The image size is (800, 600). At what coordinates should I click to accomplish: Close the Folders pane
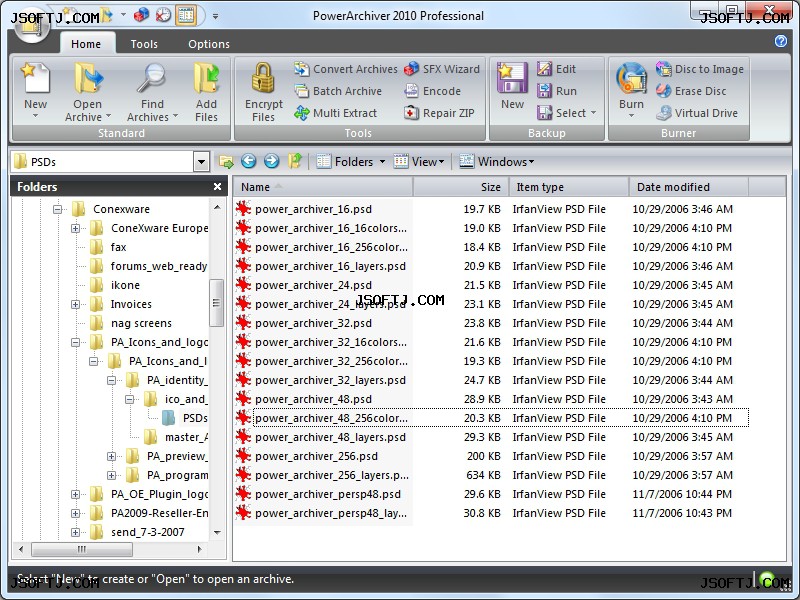coord(217,186)
